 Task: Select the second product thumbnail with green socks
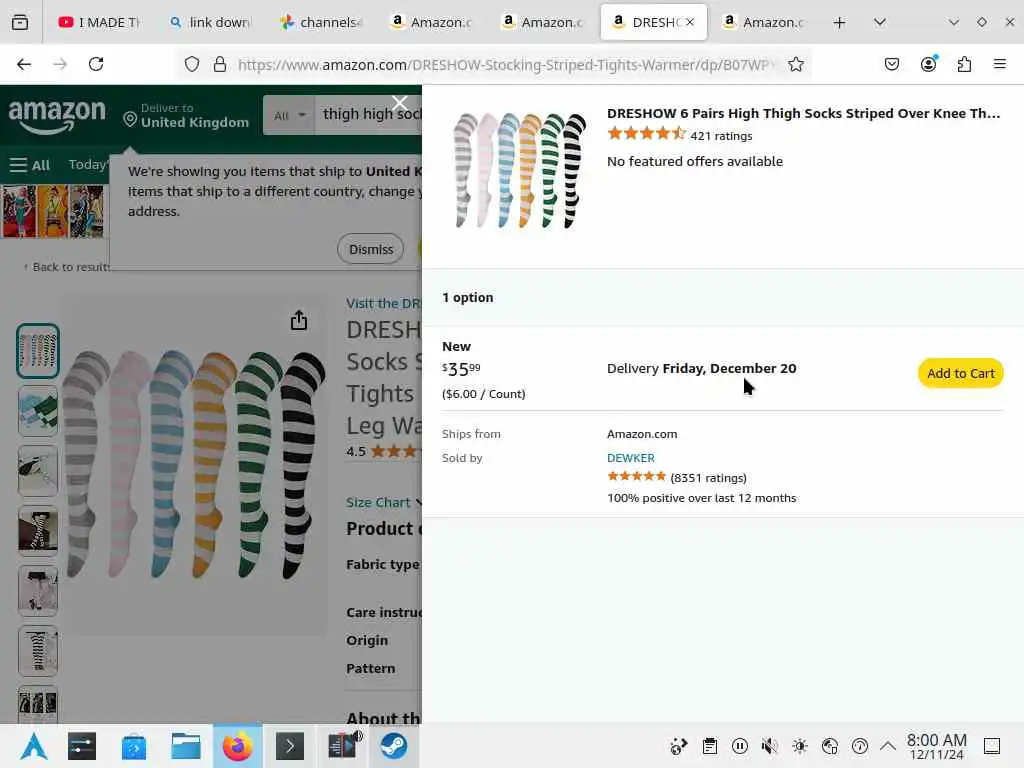click(38, 411)
